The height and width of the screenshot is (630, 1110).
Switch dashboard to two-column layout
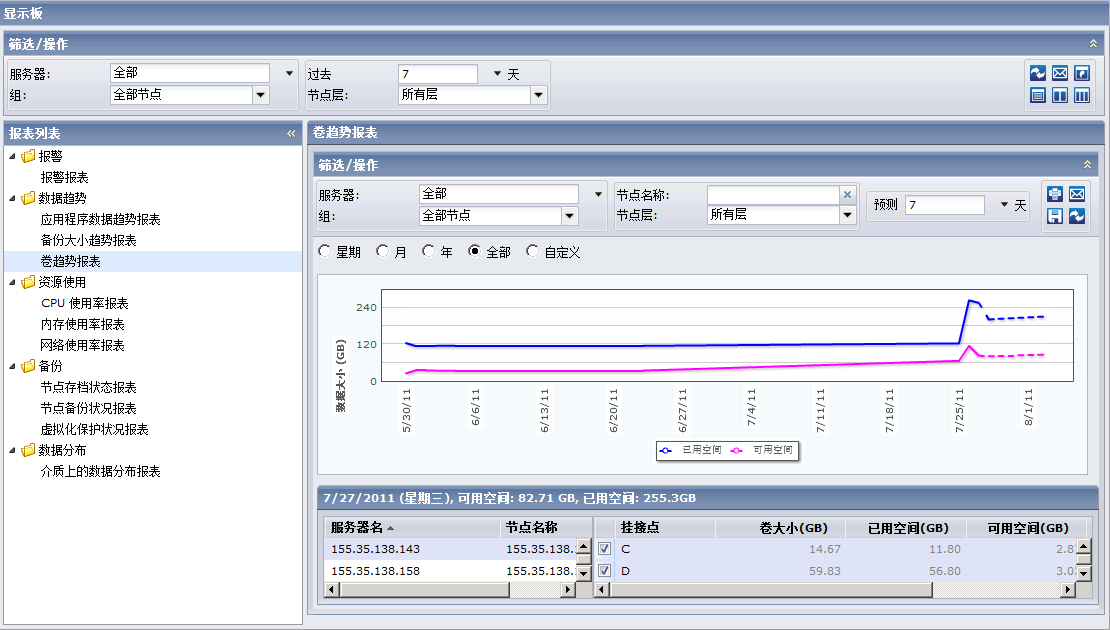coord(1062,93)
